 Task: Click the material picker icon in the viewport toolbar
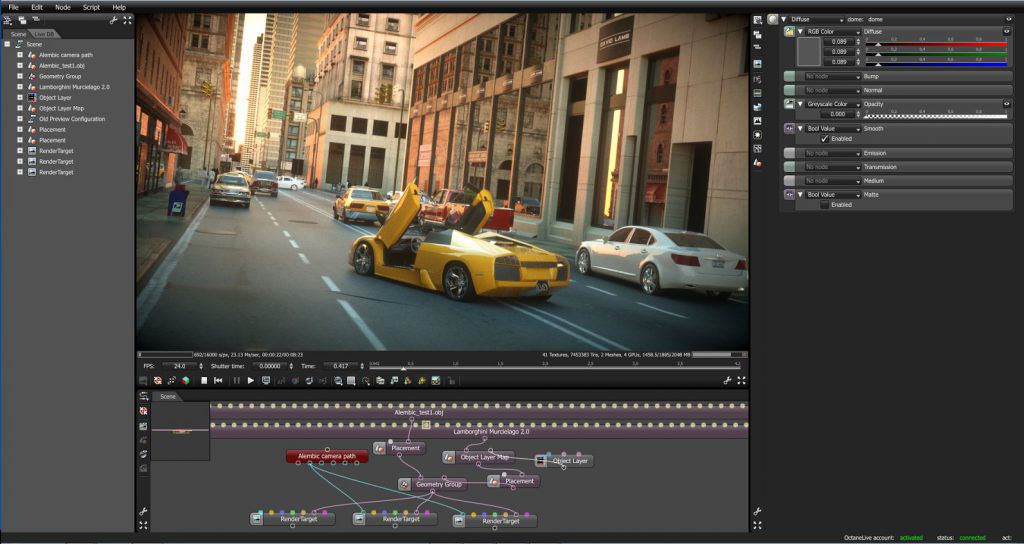coord(408,380)
